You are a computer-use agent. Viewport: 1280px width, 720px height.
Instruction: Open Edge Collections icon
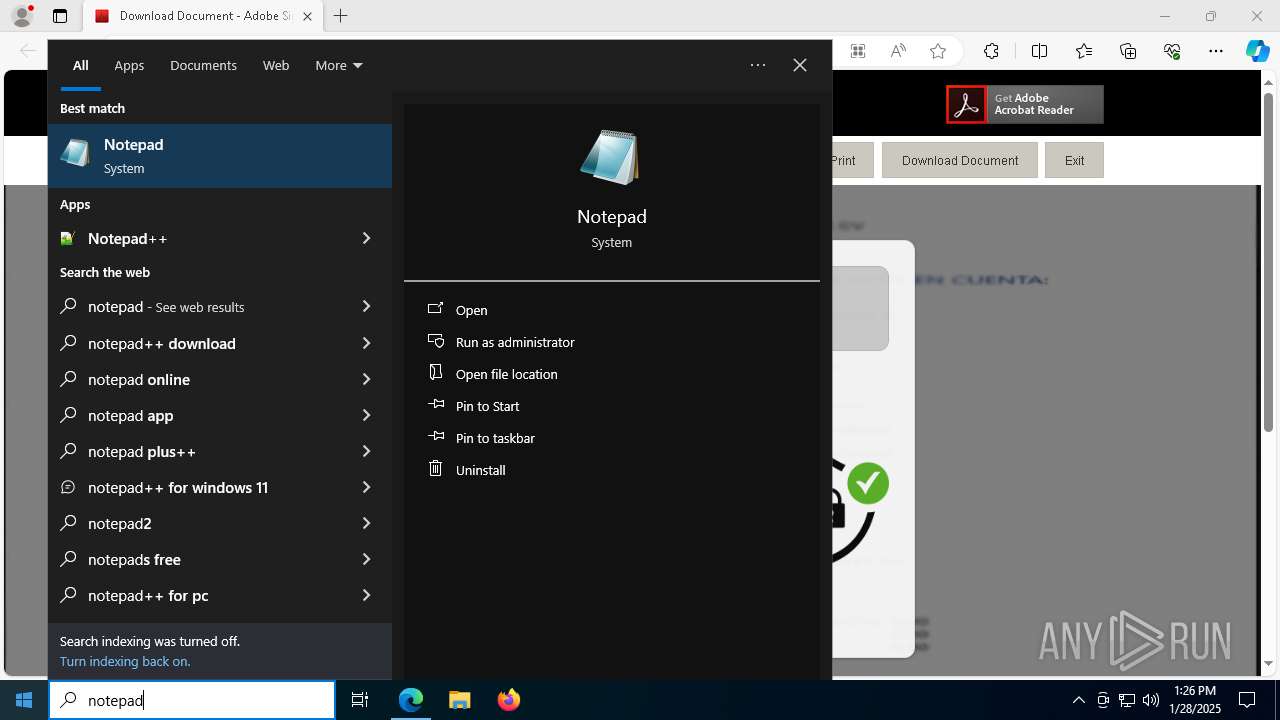(1128, 51)
